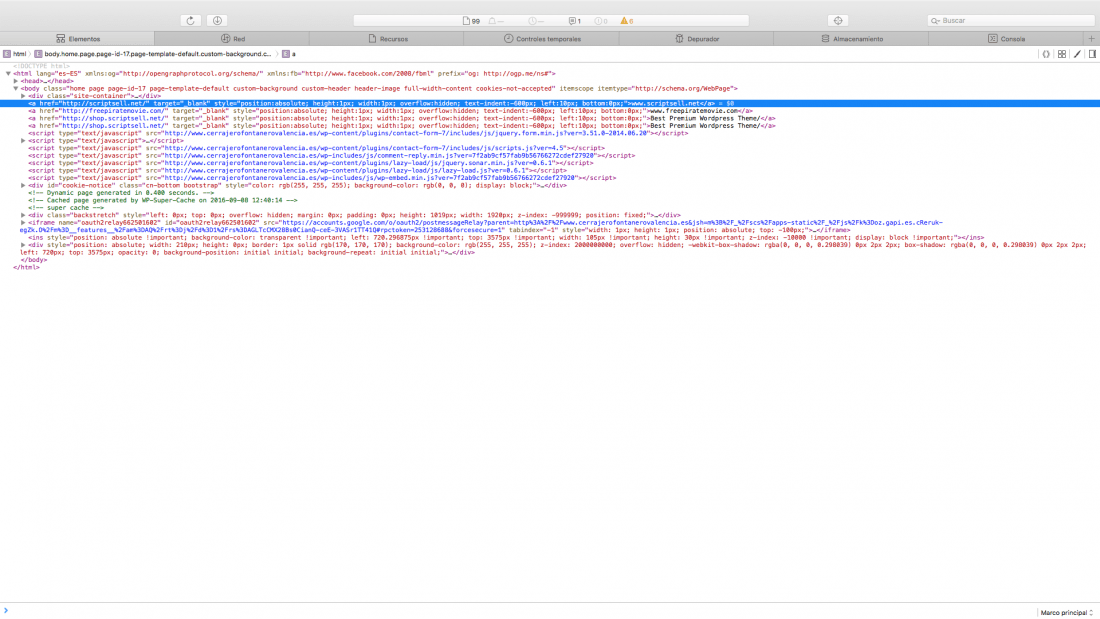Click the curly braces icon in navigation bar
Screen dimensions: 1100x619
tap(1046, 54)
